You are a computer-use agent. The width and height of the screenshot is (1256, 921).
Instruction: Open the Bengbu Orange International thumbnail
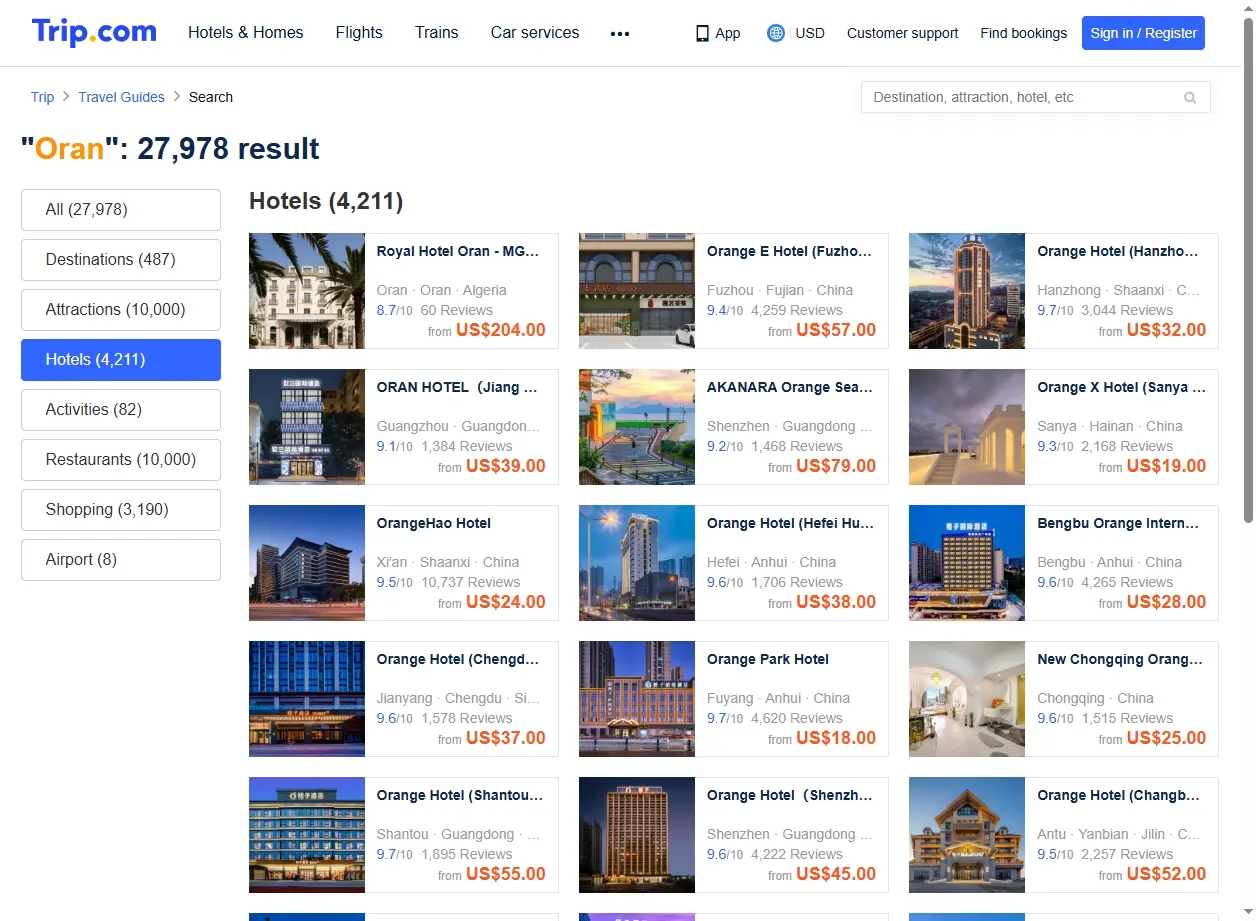(967, 563)
